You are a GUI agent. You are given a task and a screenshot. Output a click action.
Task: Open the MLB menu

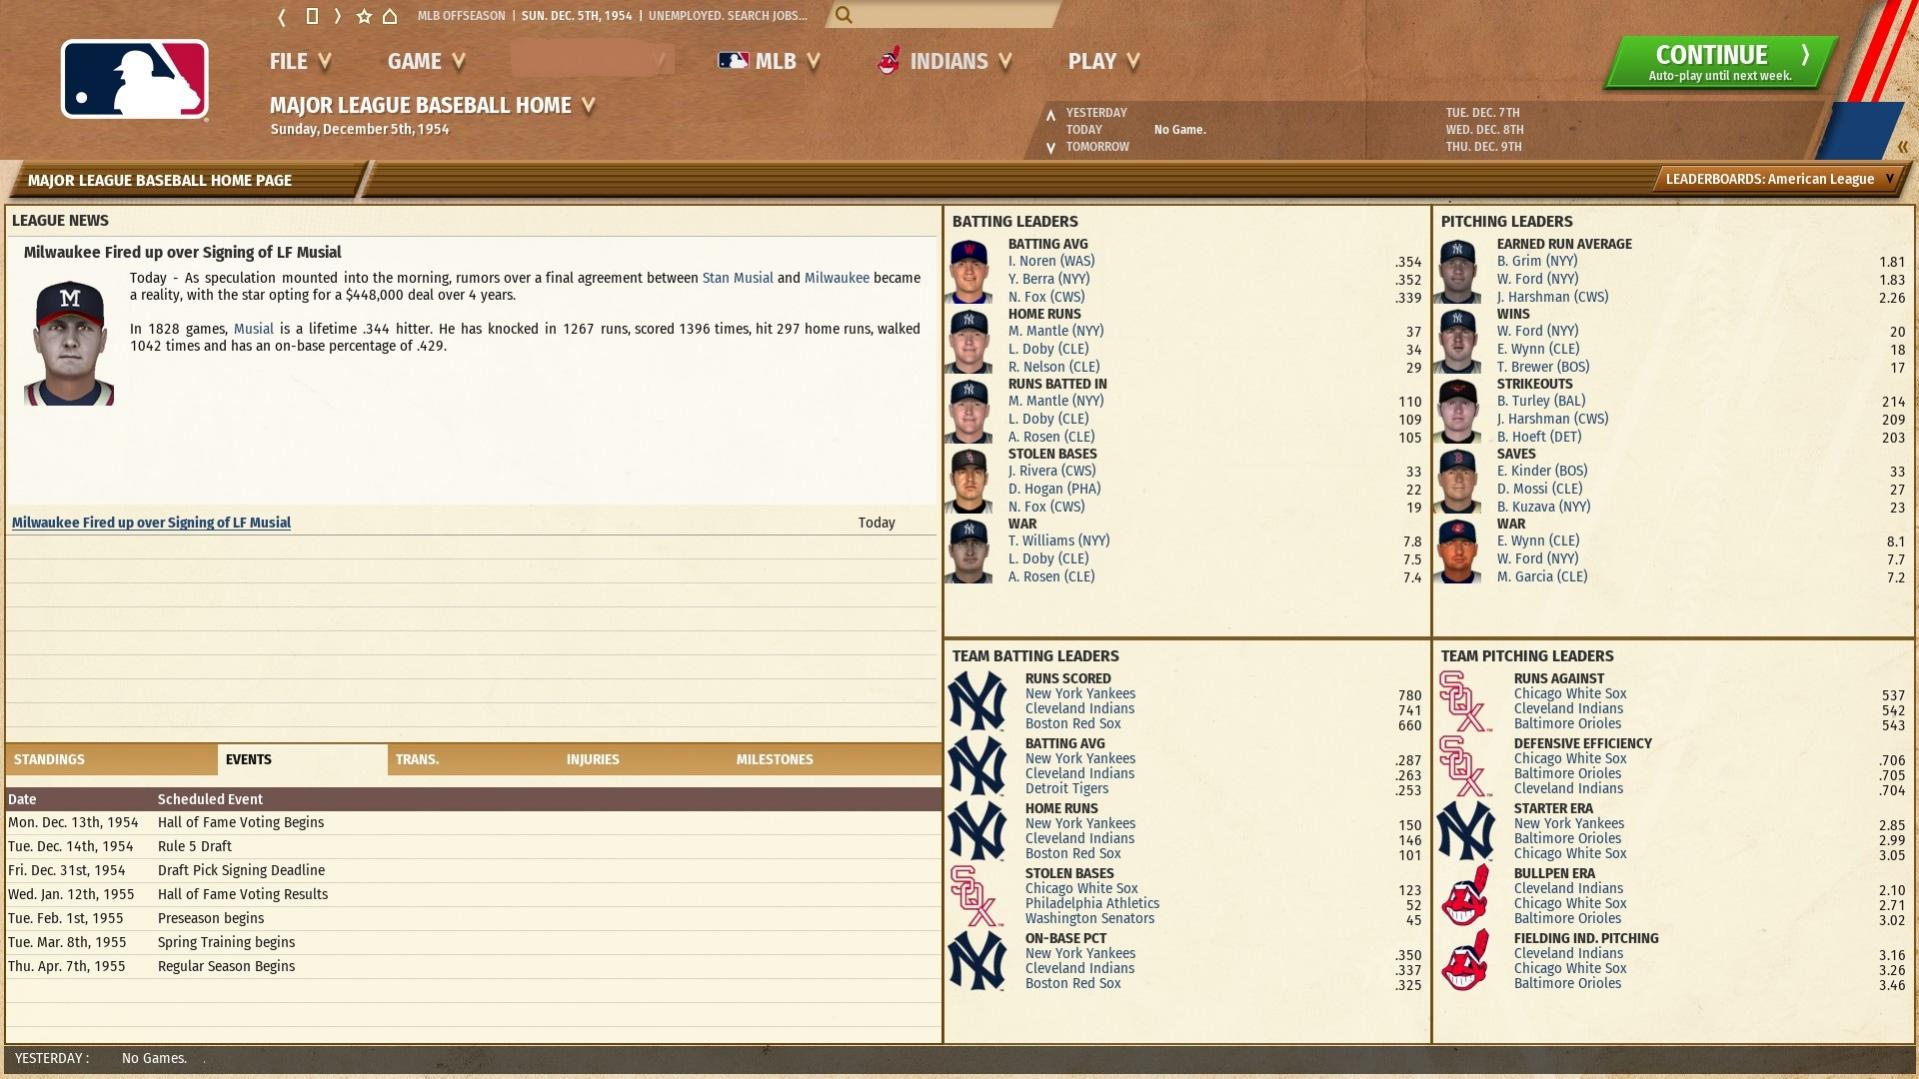click(x=769, y=62)
